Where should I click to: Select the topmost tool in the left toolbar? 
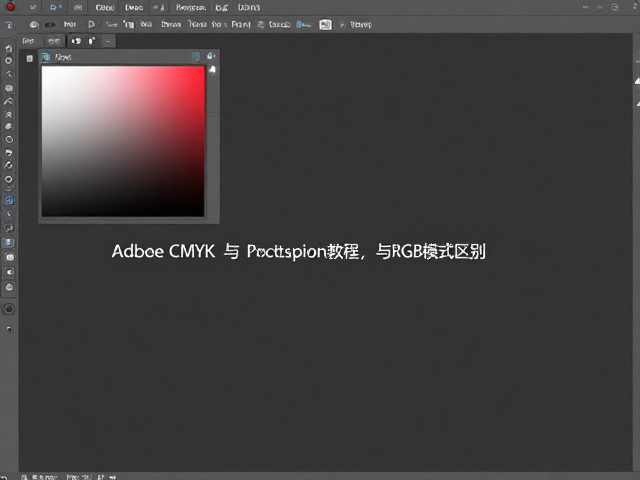tap(9, 48)
